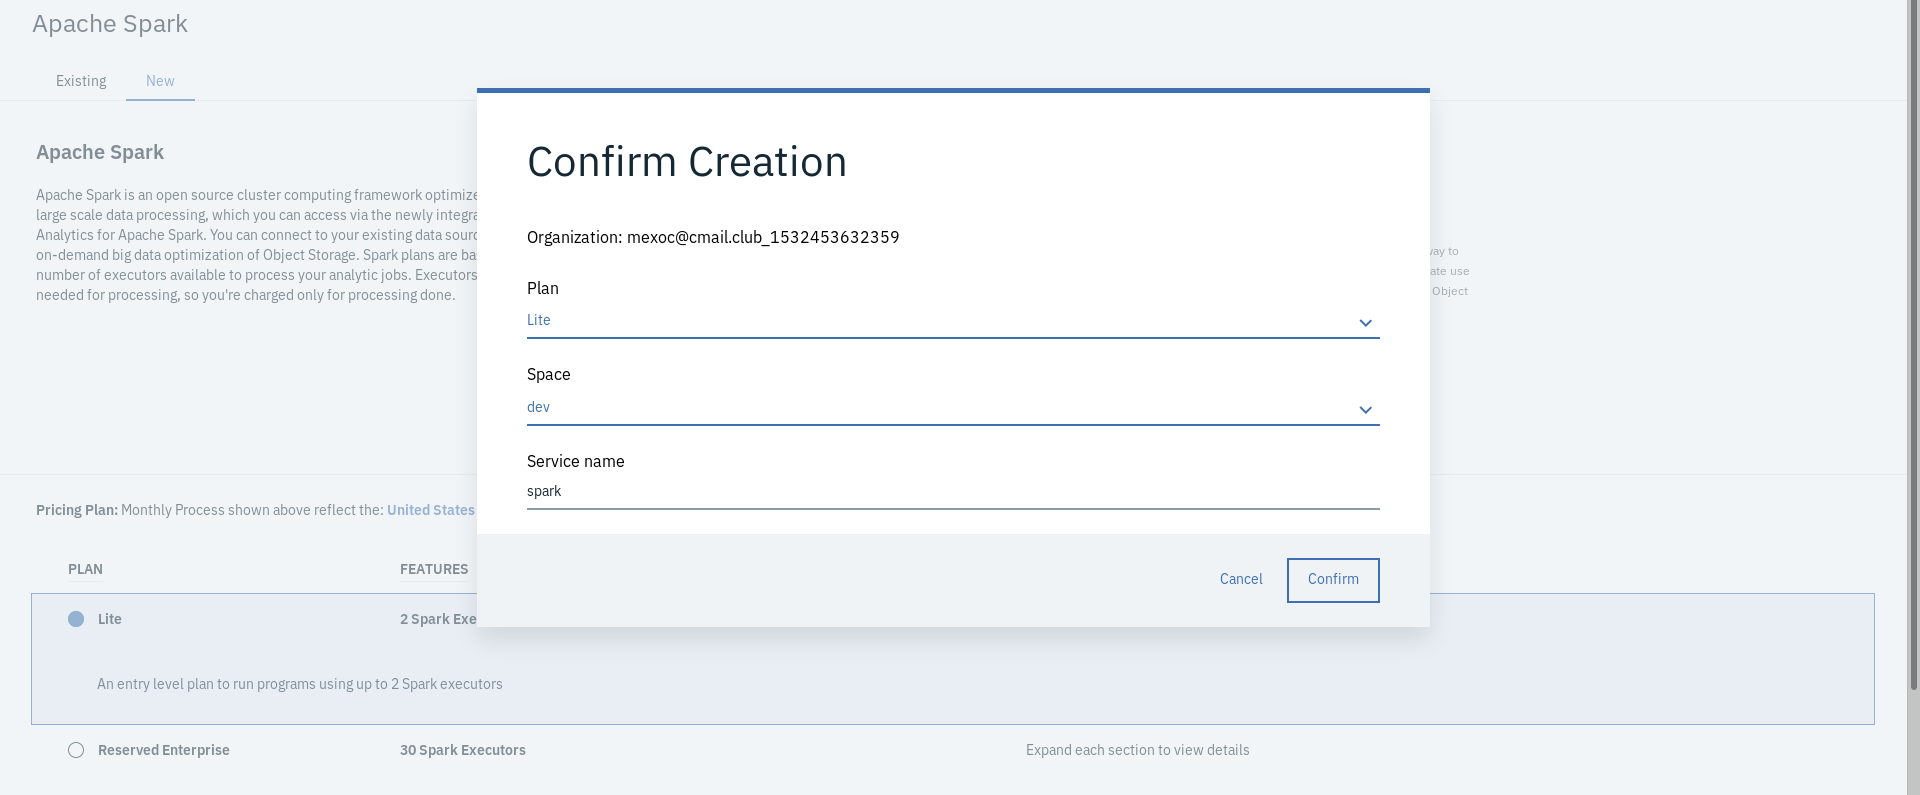
Task: Click the Reserved Enterprise plan label
Action: tap(164, 750)
